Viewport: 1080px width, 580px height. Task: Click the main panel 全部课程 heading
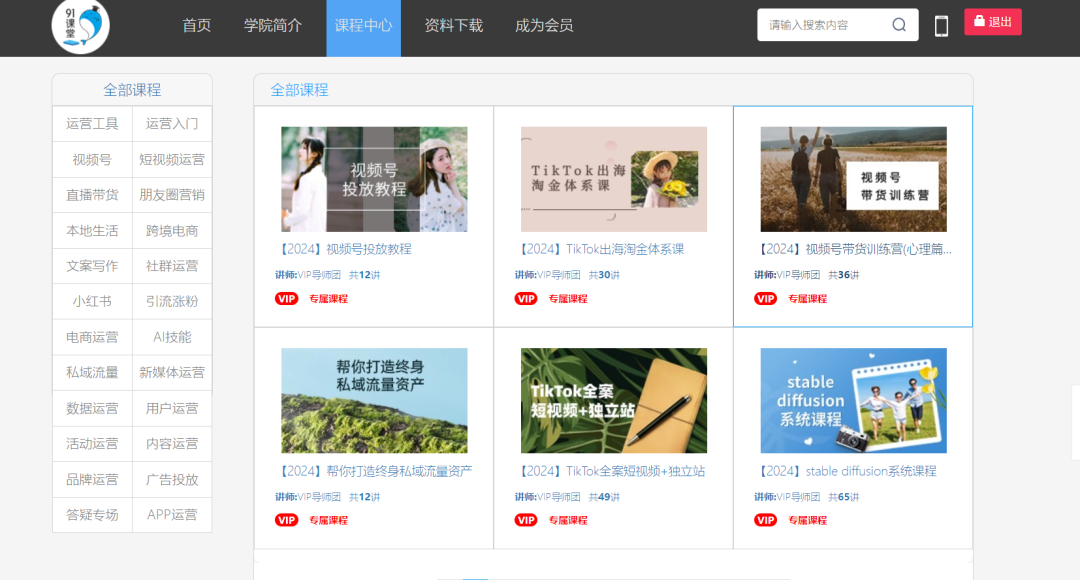point(299,90)
